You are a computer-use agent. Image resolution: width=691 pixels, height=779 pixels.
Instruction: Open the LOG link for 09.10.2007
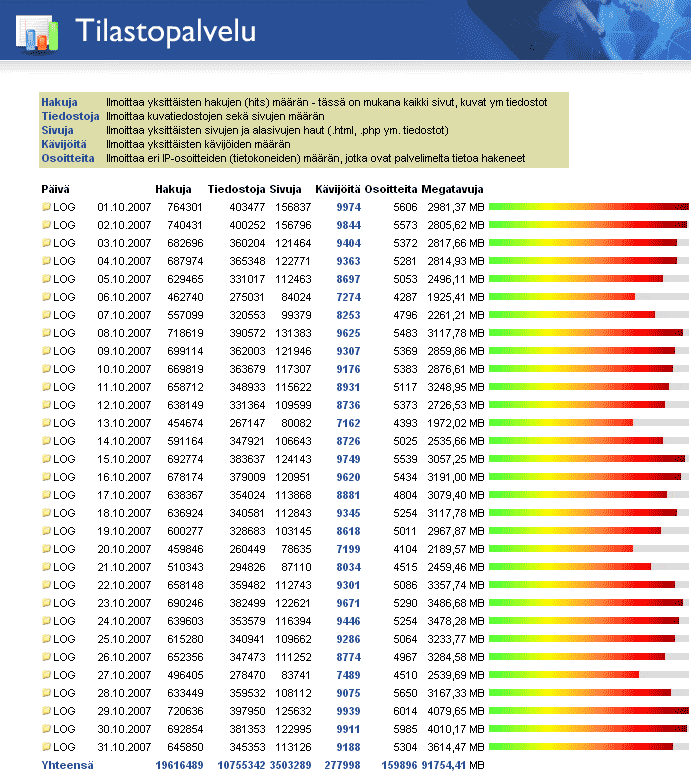click(64, 351)
